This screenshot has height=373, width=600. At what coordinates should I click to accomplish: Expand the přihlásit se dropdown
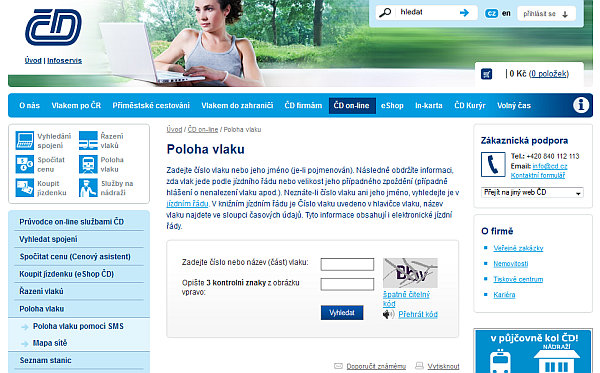click(x=546, y=14)
